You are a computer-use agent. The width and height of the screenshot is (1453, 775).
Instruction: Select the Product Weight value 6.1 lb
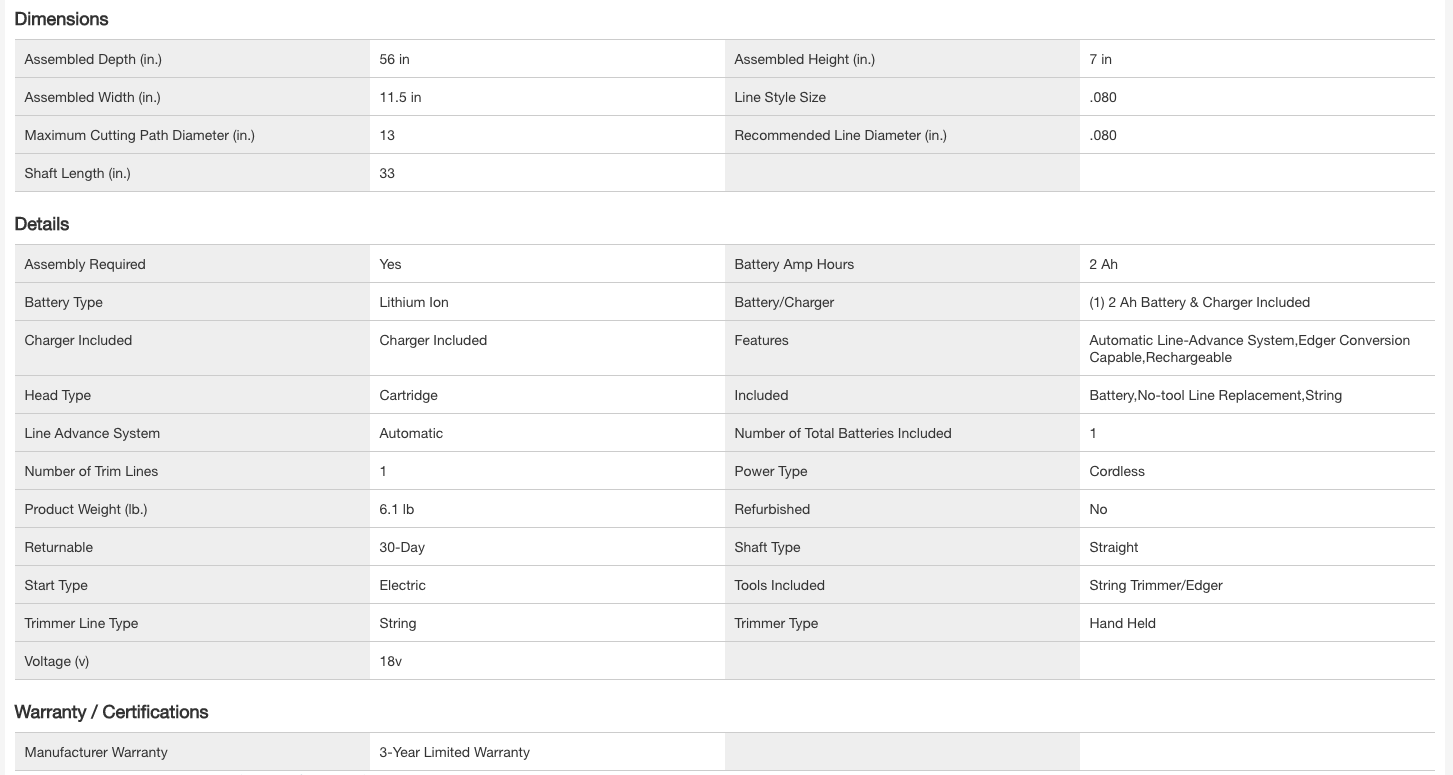click(396, 509)
